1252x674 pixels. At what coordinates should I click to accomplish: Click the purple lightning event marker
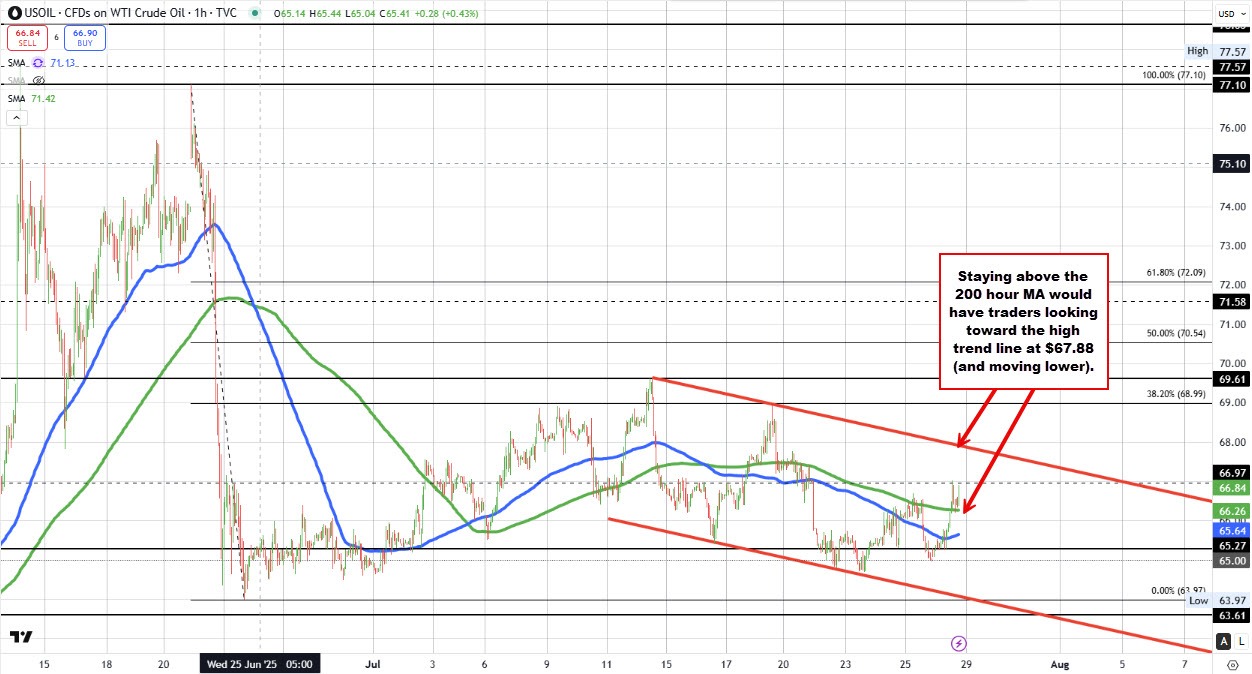[958, 643]
